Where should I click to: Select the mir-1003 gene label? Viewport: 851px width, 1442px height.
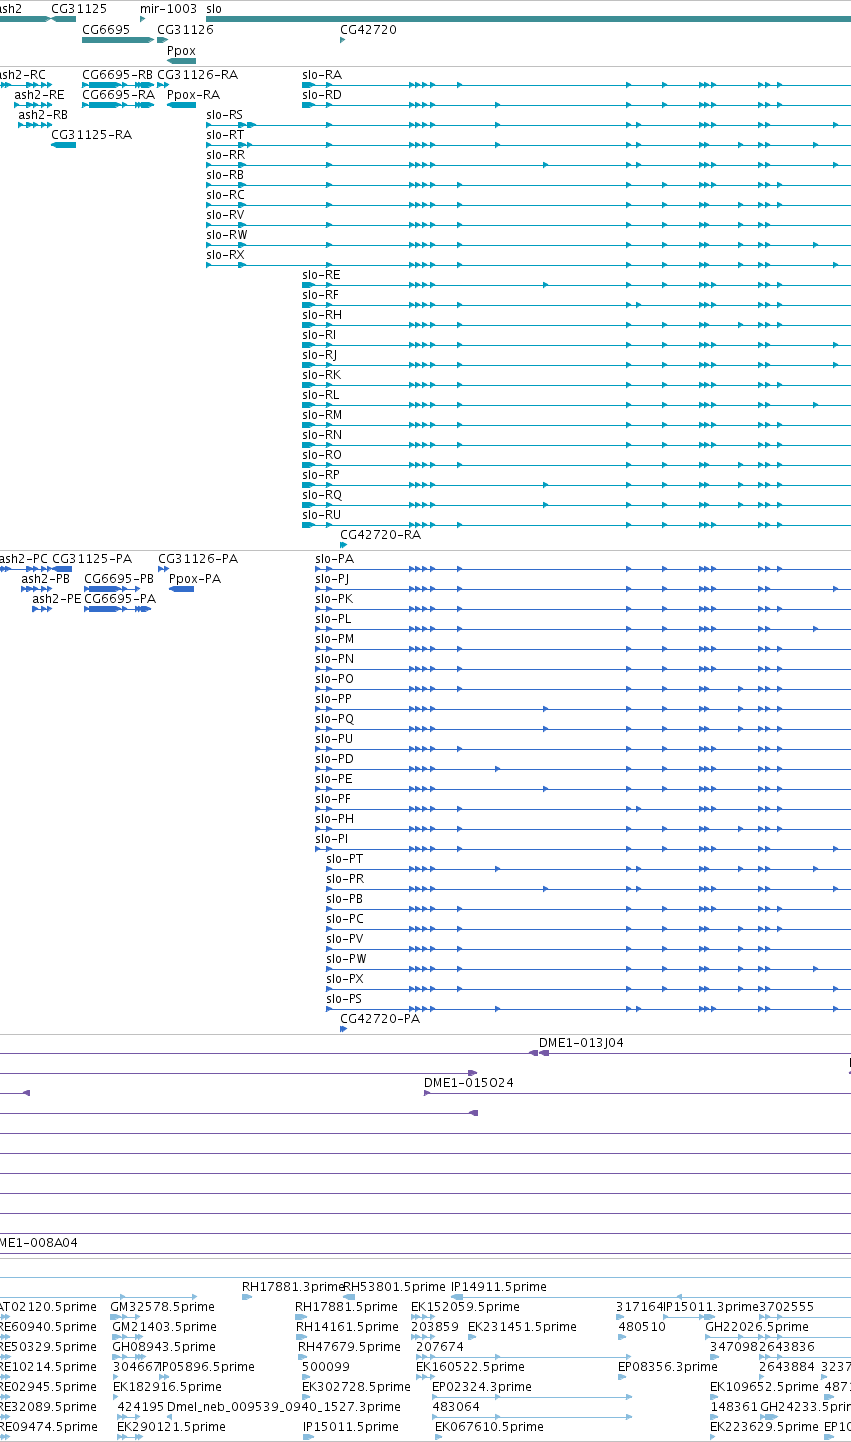pos(168,8)
